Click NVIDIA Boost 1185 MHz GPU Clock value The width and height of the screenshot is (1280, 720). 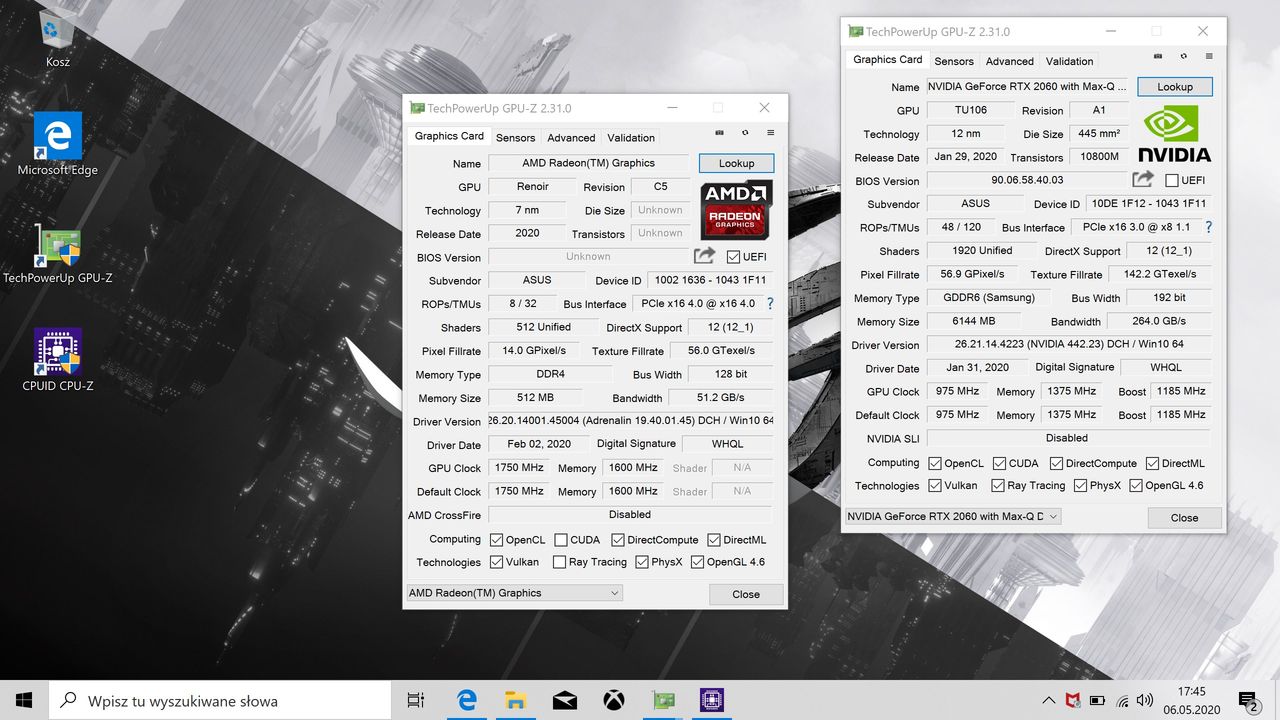[x=1181, y=391]
